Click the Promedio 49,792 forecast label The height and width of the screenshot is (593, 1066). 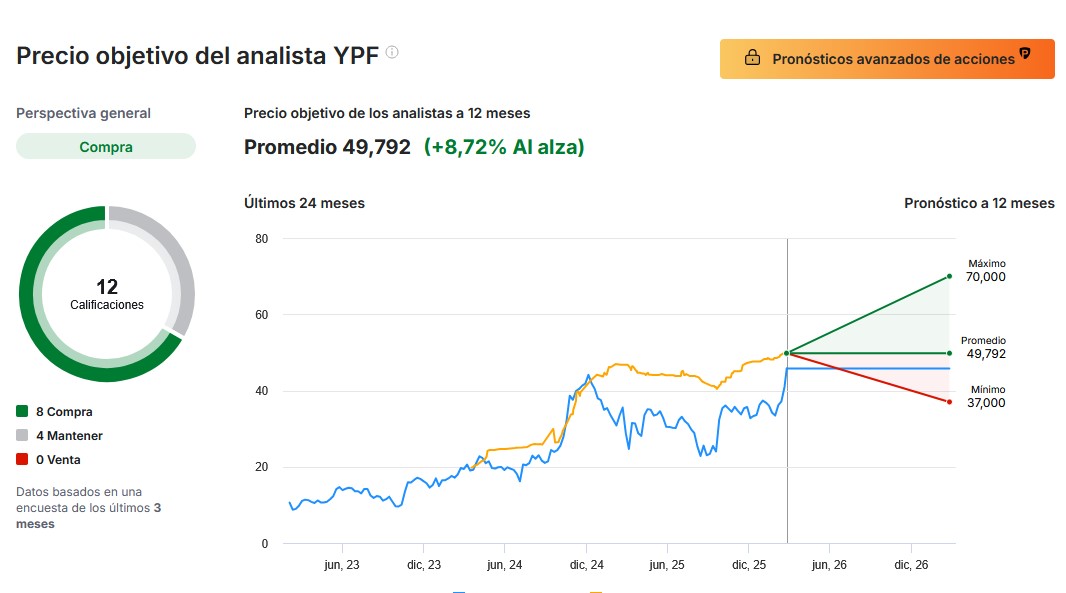tap(985, 348)
